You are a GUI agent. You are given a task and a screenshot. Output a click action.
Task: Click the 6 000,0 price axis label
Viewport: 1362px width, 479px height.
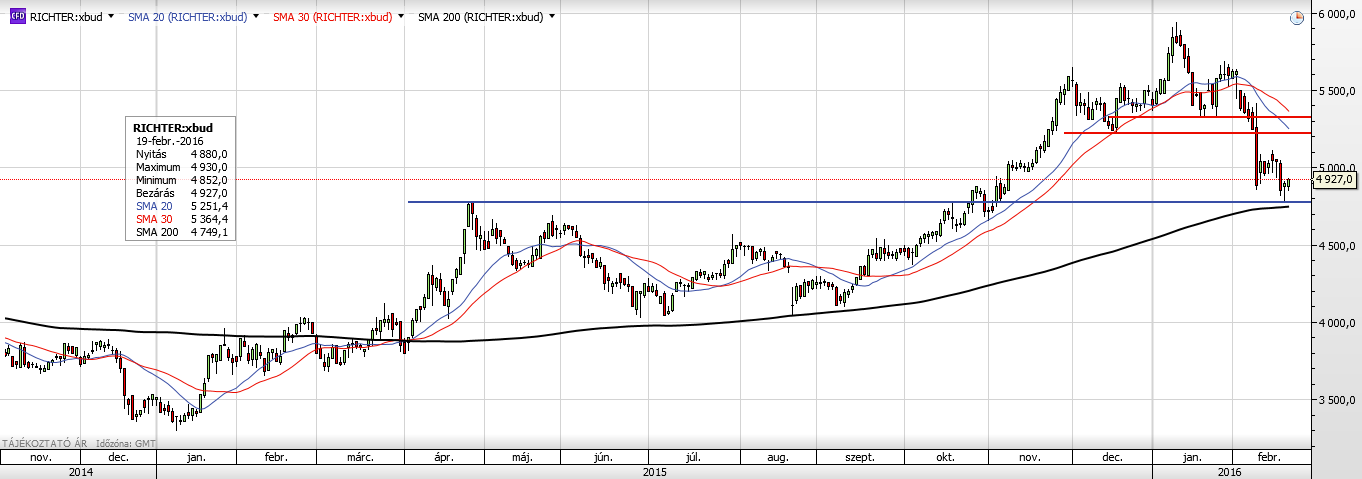pyautogui.click(x=1338, y=14)
